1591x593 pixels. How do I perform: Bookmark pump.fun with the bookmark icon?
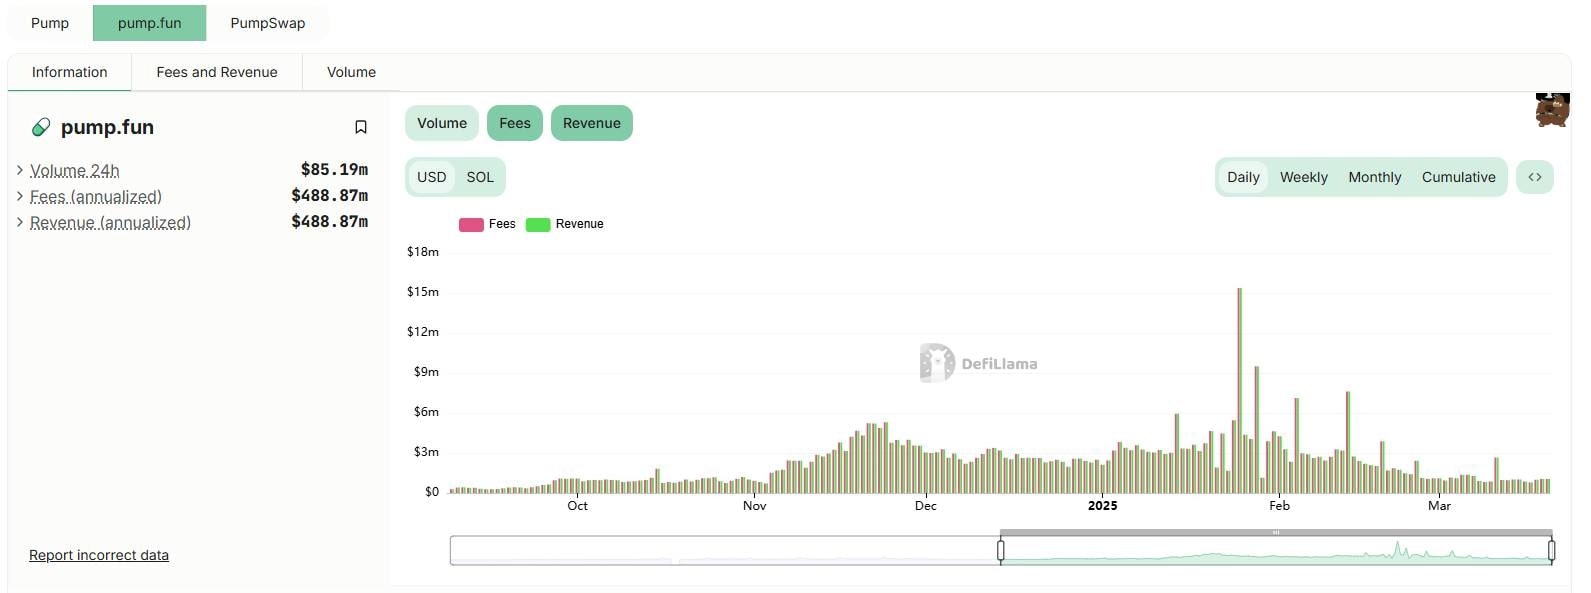point(361,127)
